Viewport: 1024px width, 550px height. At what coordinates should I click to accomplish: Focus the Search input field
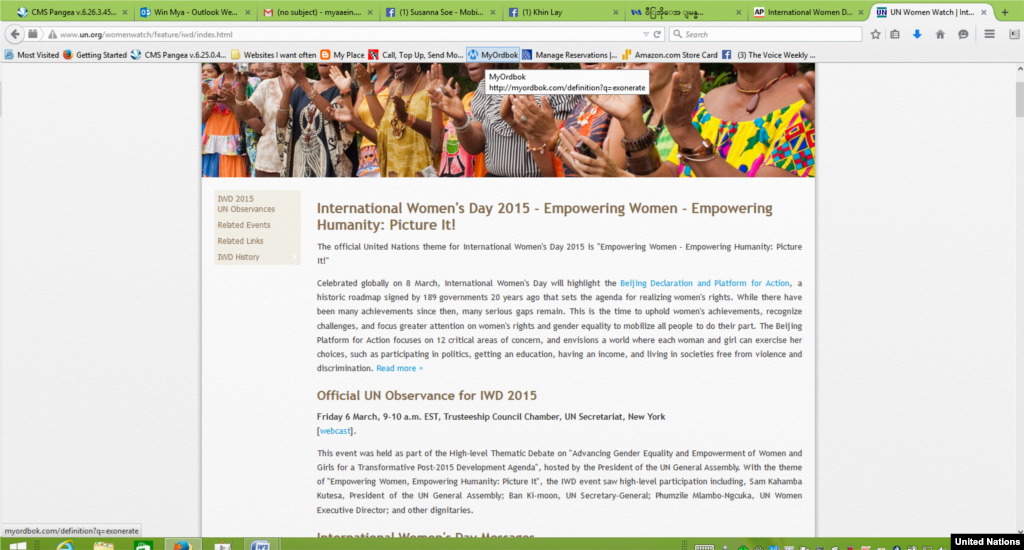(x=765, y=34)
